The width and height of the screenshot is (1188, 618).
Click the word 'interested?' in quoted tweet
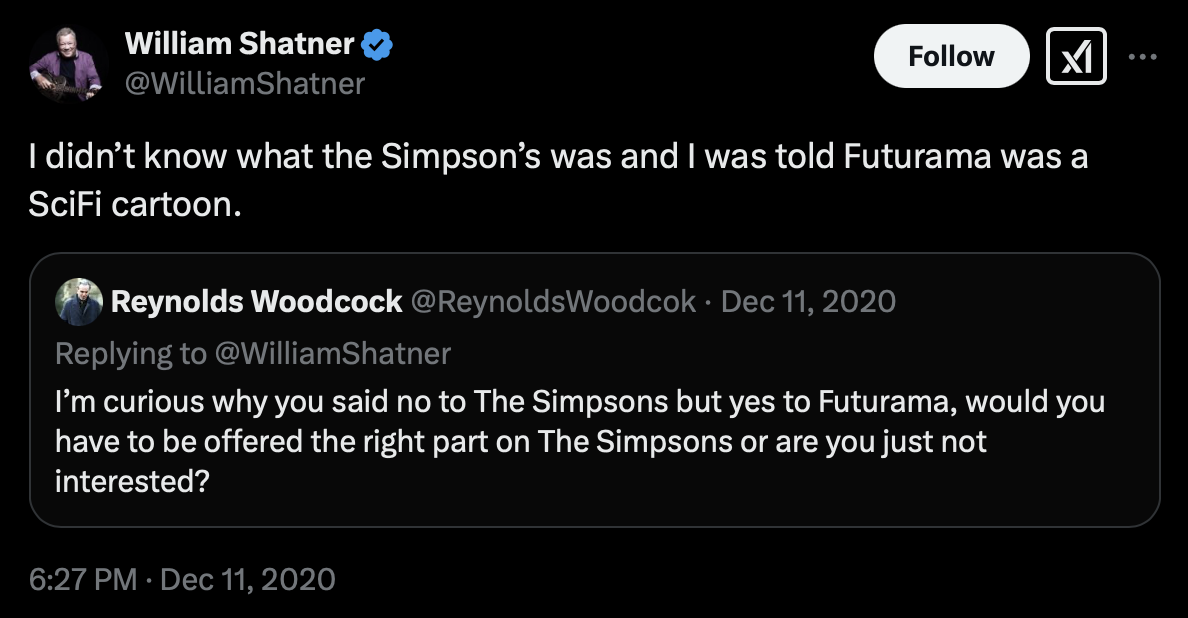click(x=132, y=481)
